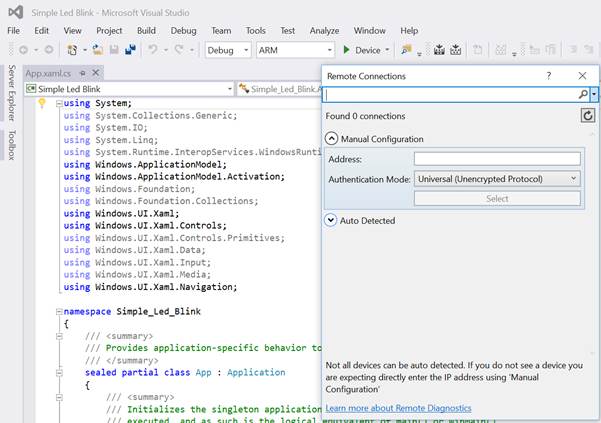Expand the Auto Detected section

[331, 220]
